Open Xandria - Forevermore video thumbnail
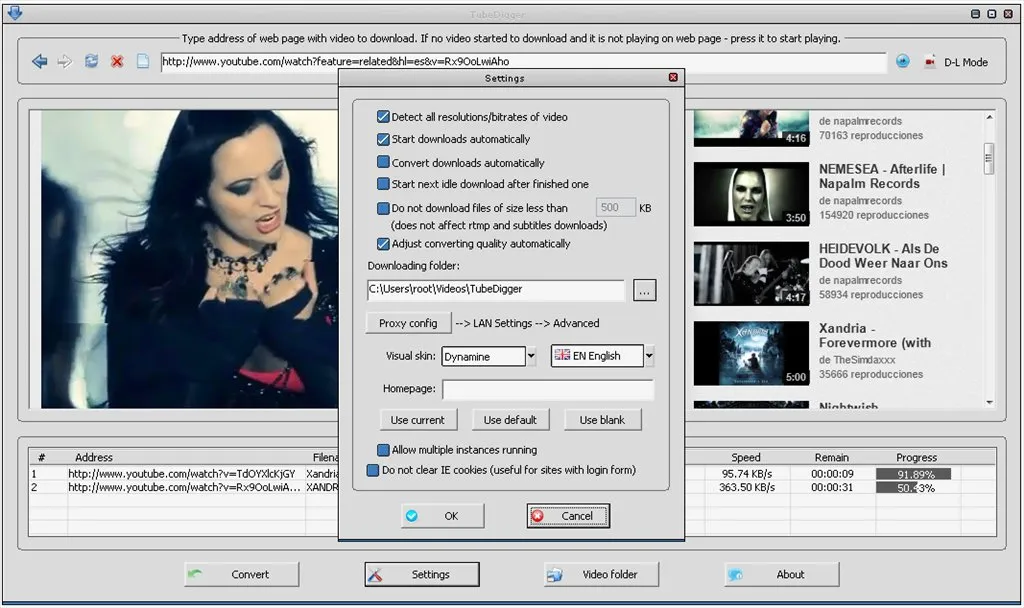 pos(751,353)
